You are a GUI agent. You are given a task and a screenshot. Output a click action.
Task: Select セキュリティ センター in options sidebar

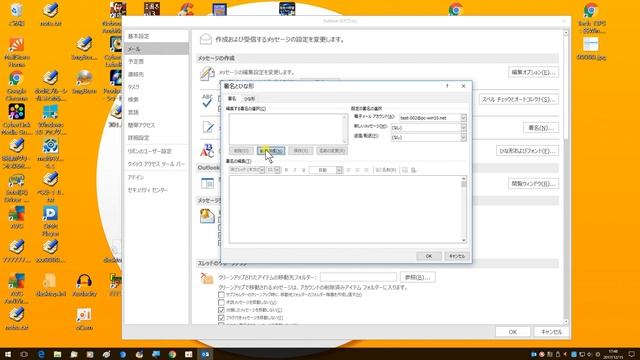point(156,190)
